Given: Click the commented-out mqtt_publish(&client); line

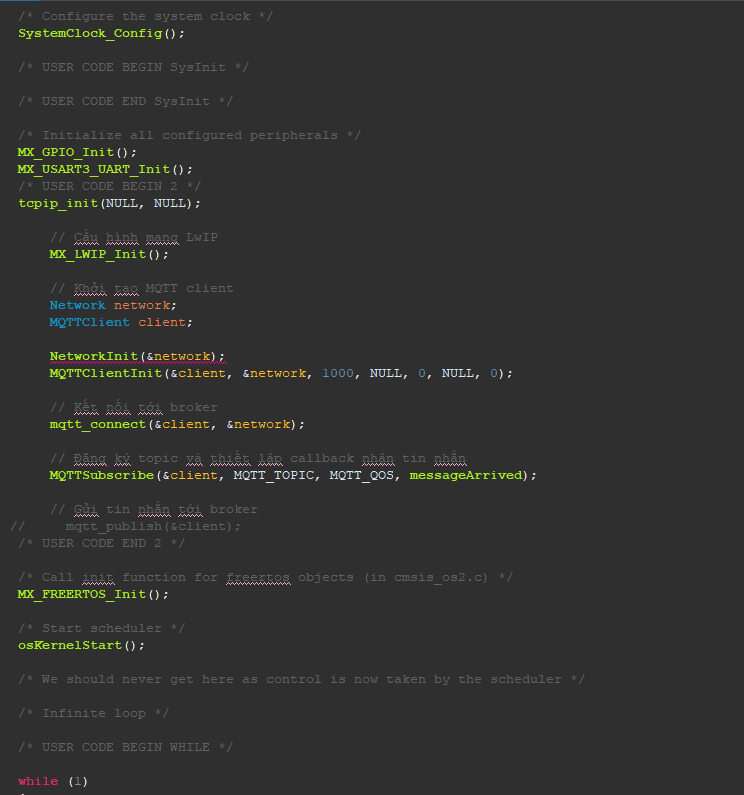Looking at the screenshot, I should pos(126,526).
